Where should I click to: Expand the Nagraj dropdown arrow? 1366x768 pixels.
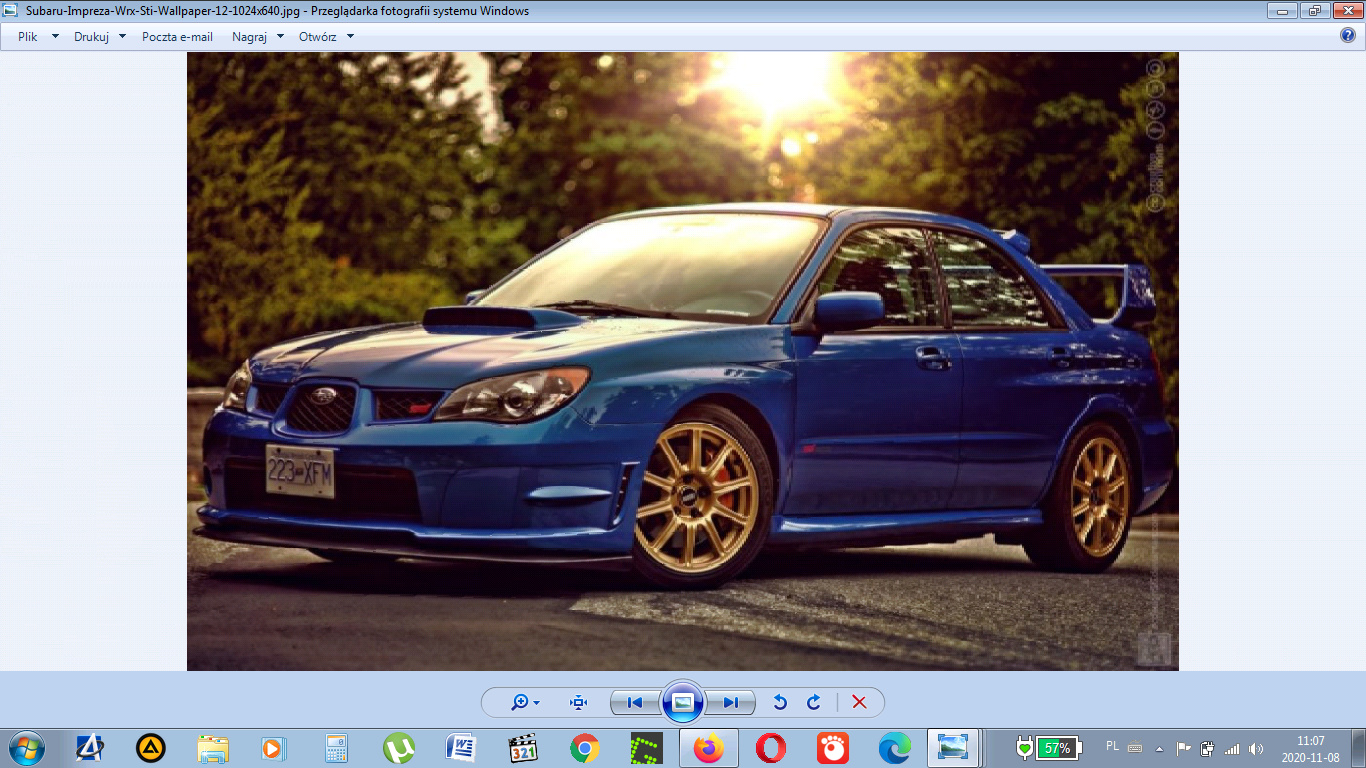point(280,37)
